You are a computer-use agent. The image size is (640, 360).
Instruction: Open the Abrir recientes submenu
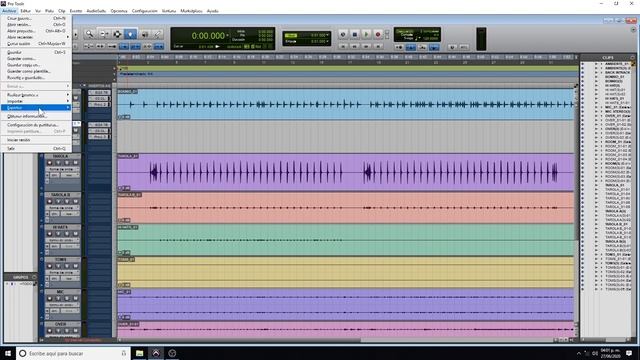(x=36, y=37)
